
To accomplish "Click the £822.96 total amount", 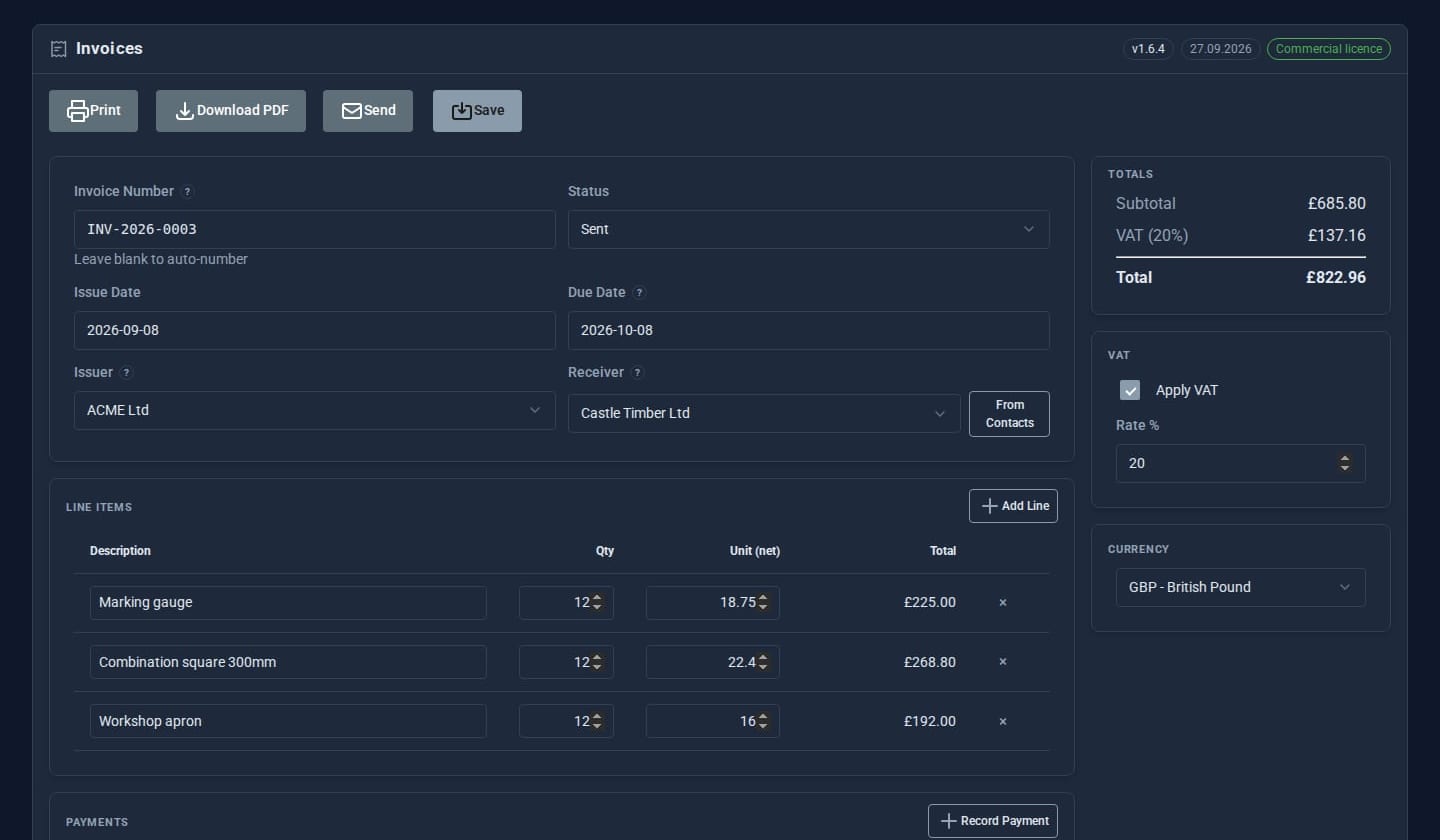I will click(x=1335, y=278).
